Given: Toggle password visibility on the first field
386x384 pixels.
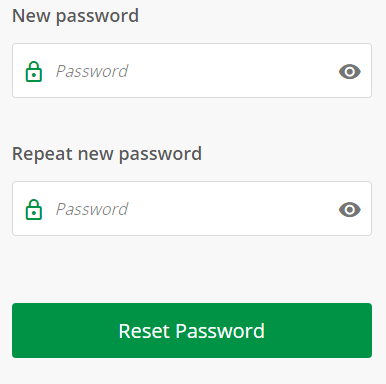Looking at the screenshot, I should 350,72.
